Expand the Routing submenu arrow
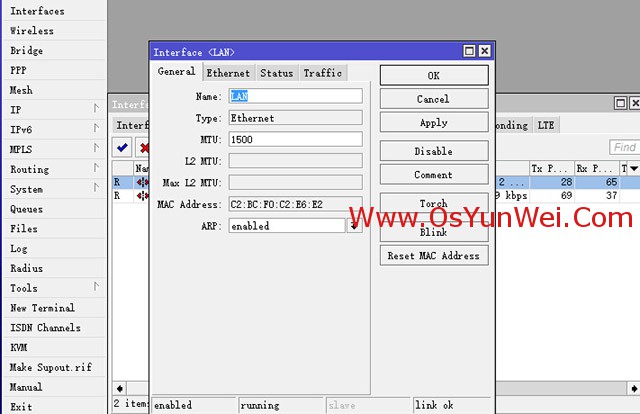 point(96,169)
